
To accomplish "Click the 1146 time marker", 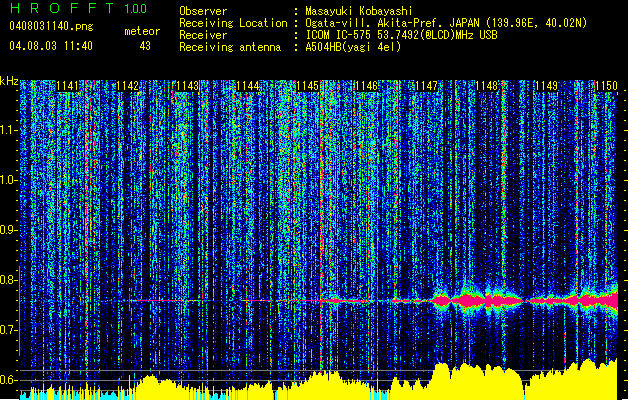I will click(367, 86).
